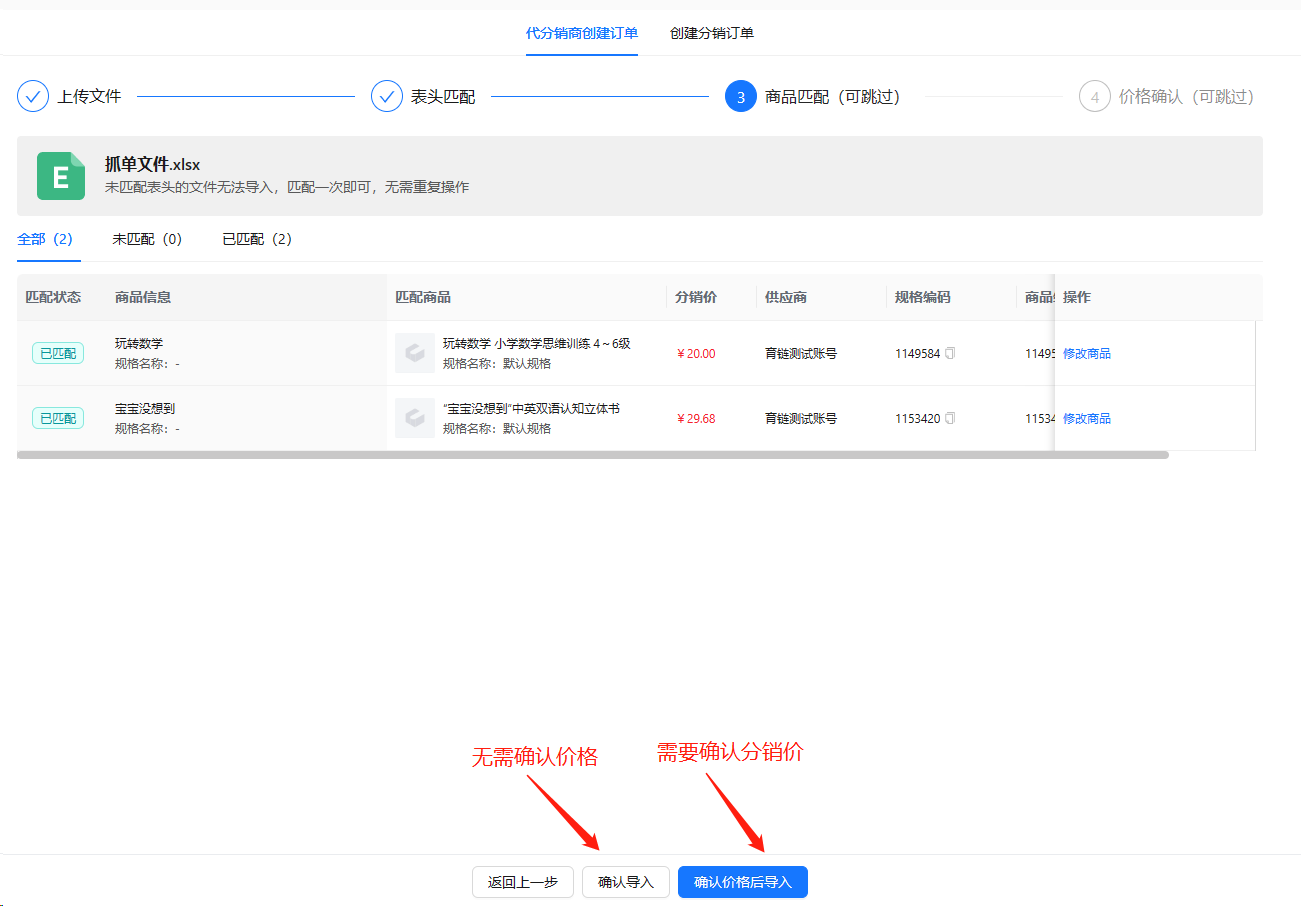This screenshot has height=906, width=1301.
Task: Click the 供应商 column header
Action: coord(786,297)
